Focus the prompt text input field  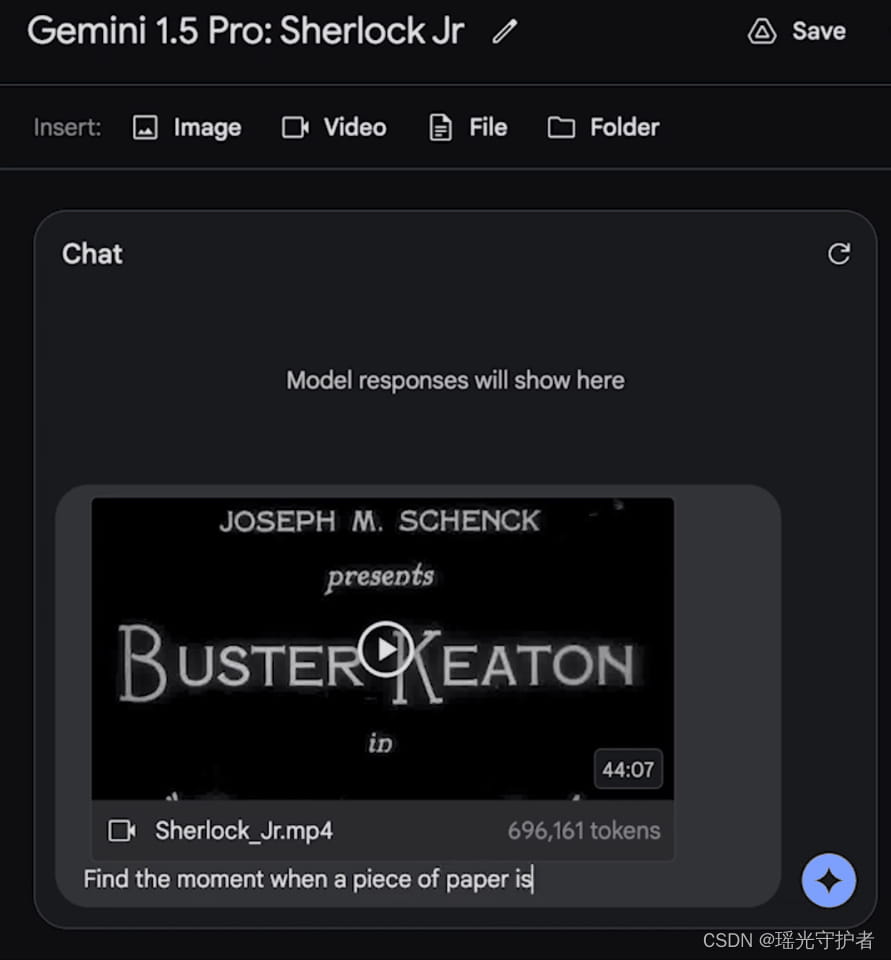(418, 880)
